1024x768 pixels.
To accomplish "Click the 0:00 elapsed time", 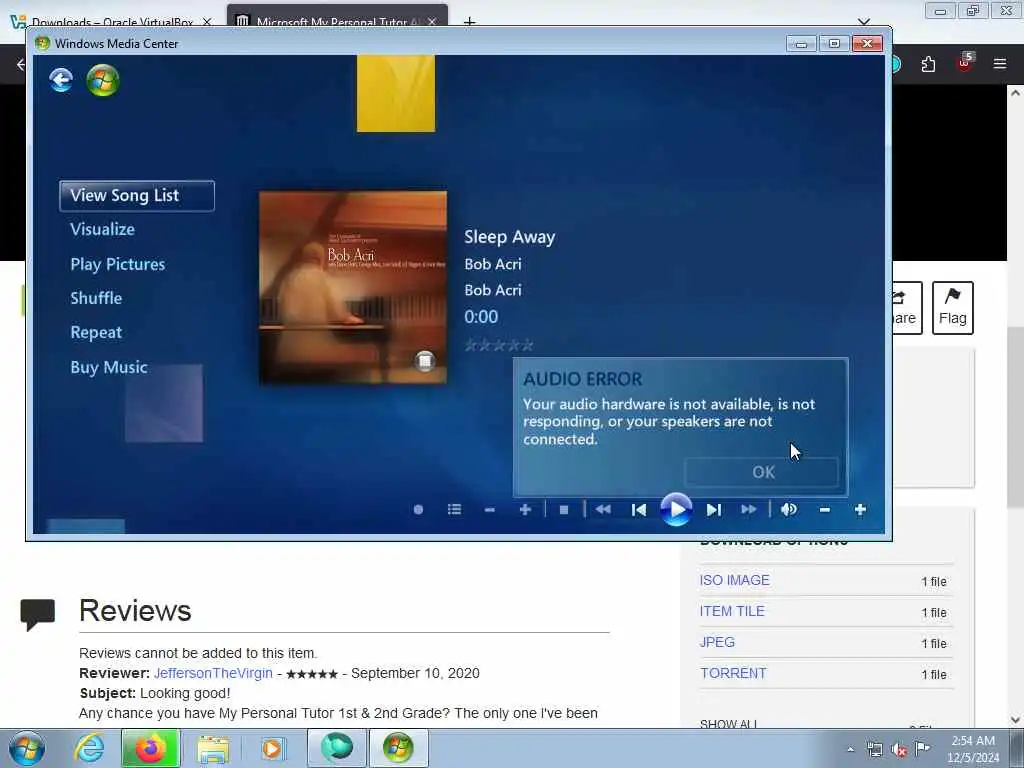I will pos(481,317).
